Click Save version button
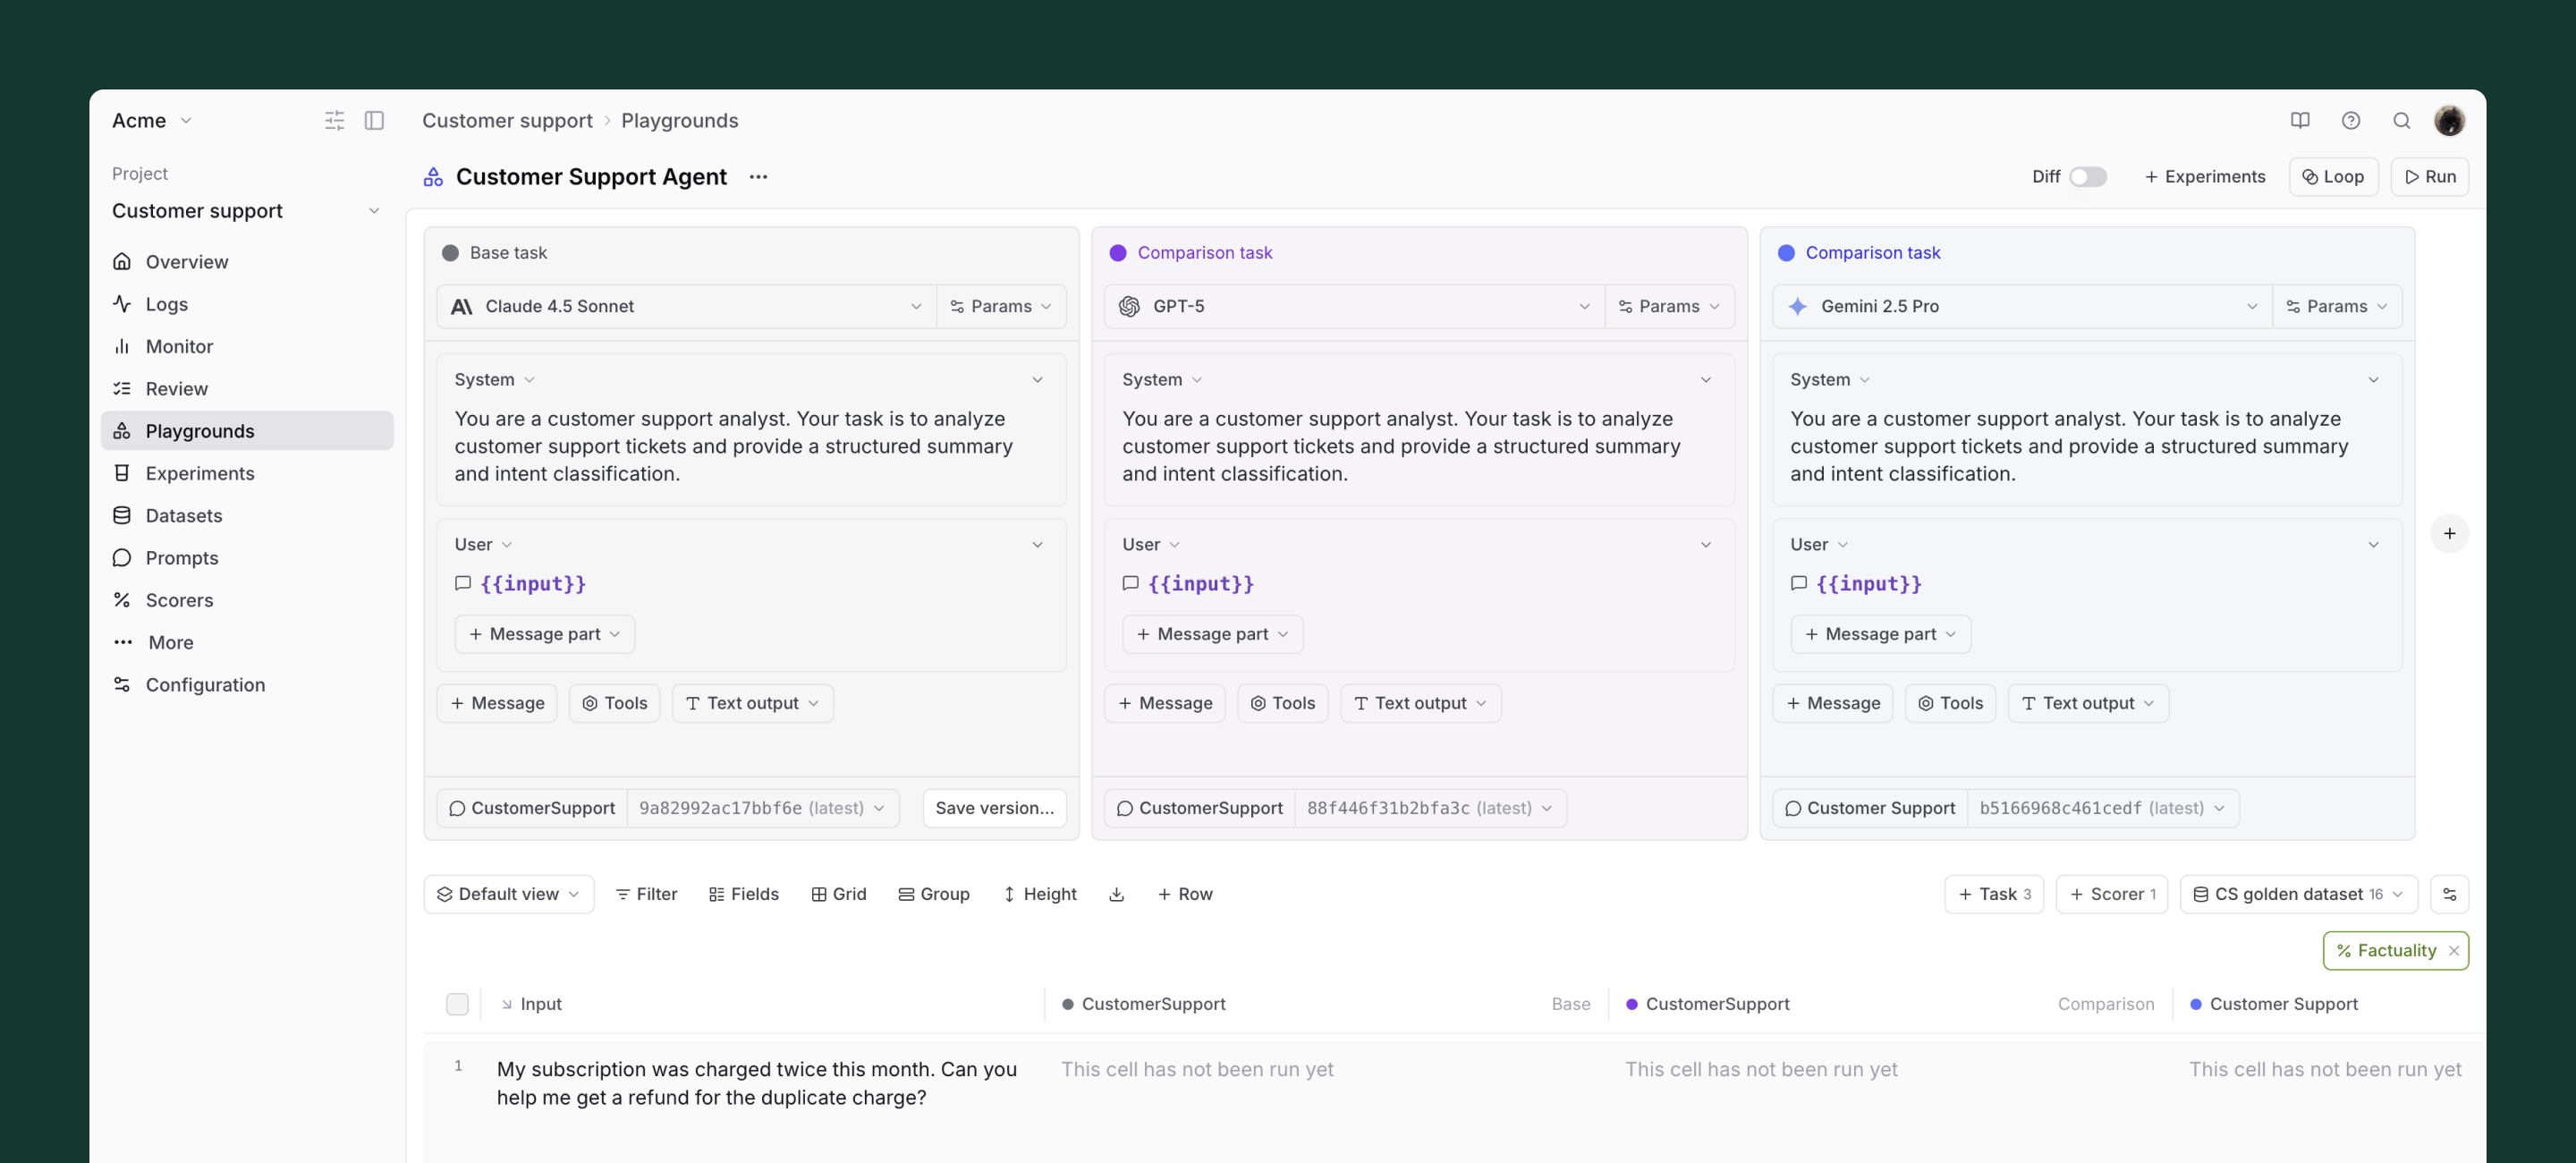The width and height of the screenshot is (2576, 1163). [x=994, y=808]
